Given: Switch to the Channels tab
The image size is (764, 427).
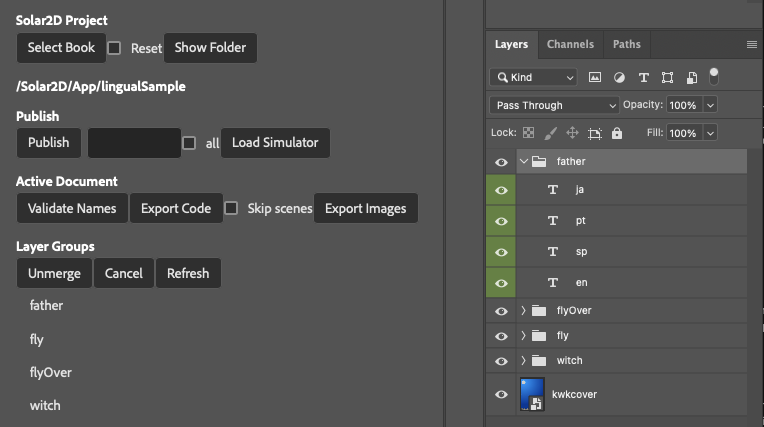Looking at the screenshot, I should [570, 44].
